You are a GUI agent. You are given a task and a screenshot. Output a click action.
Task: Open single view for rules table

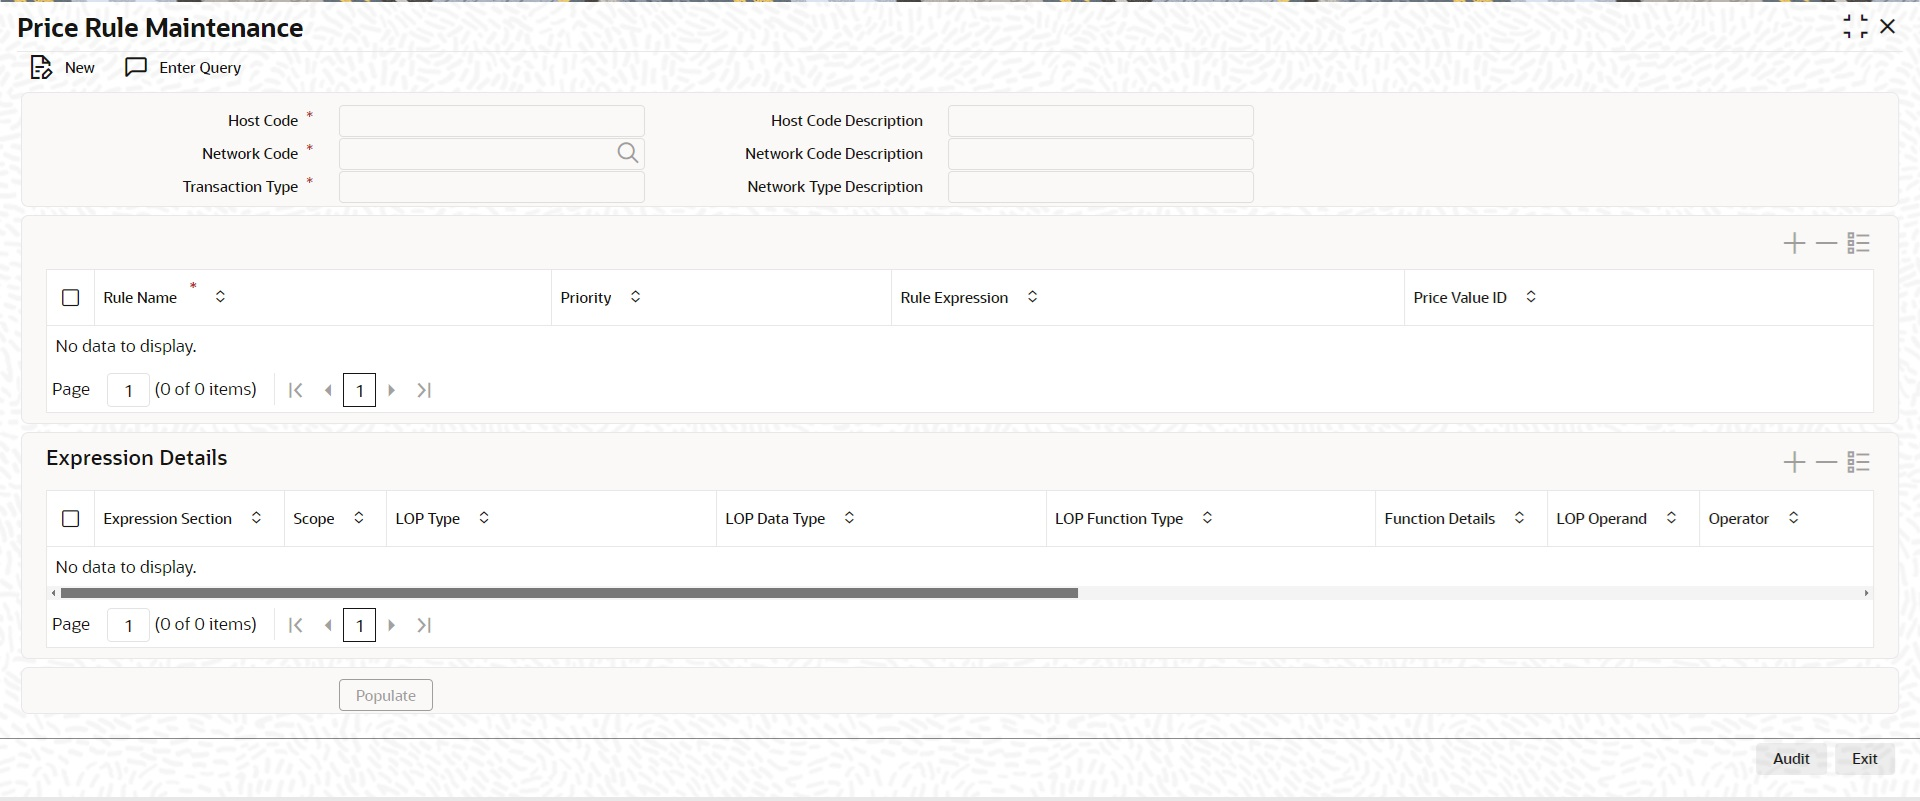[x=1858, y=243]
